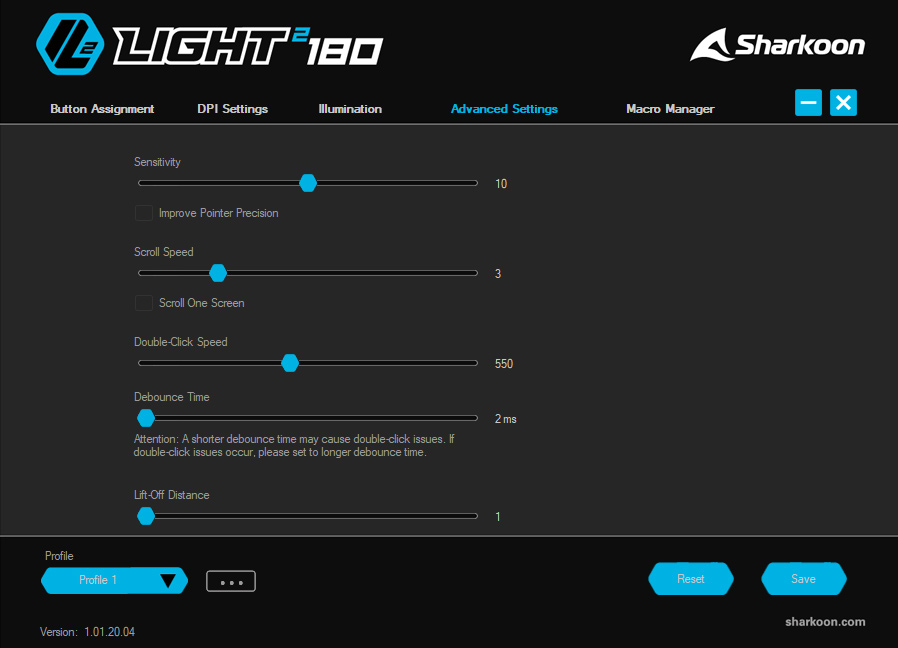Go to the Illumination tab
Viewport: 898px width, 648px height.
click(x=350, y=109)
